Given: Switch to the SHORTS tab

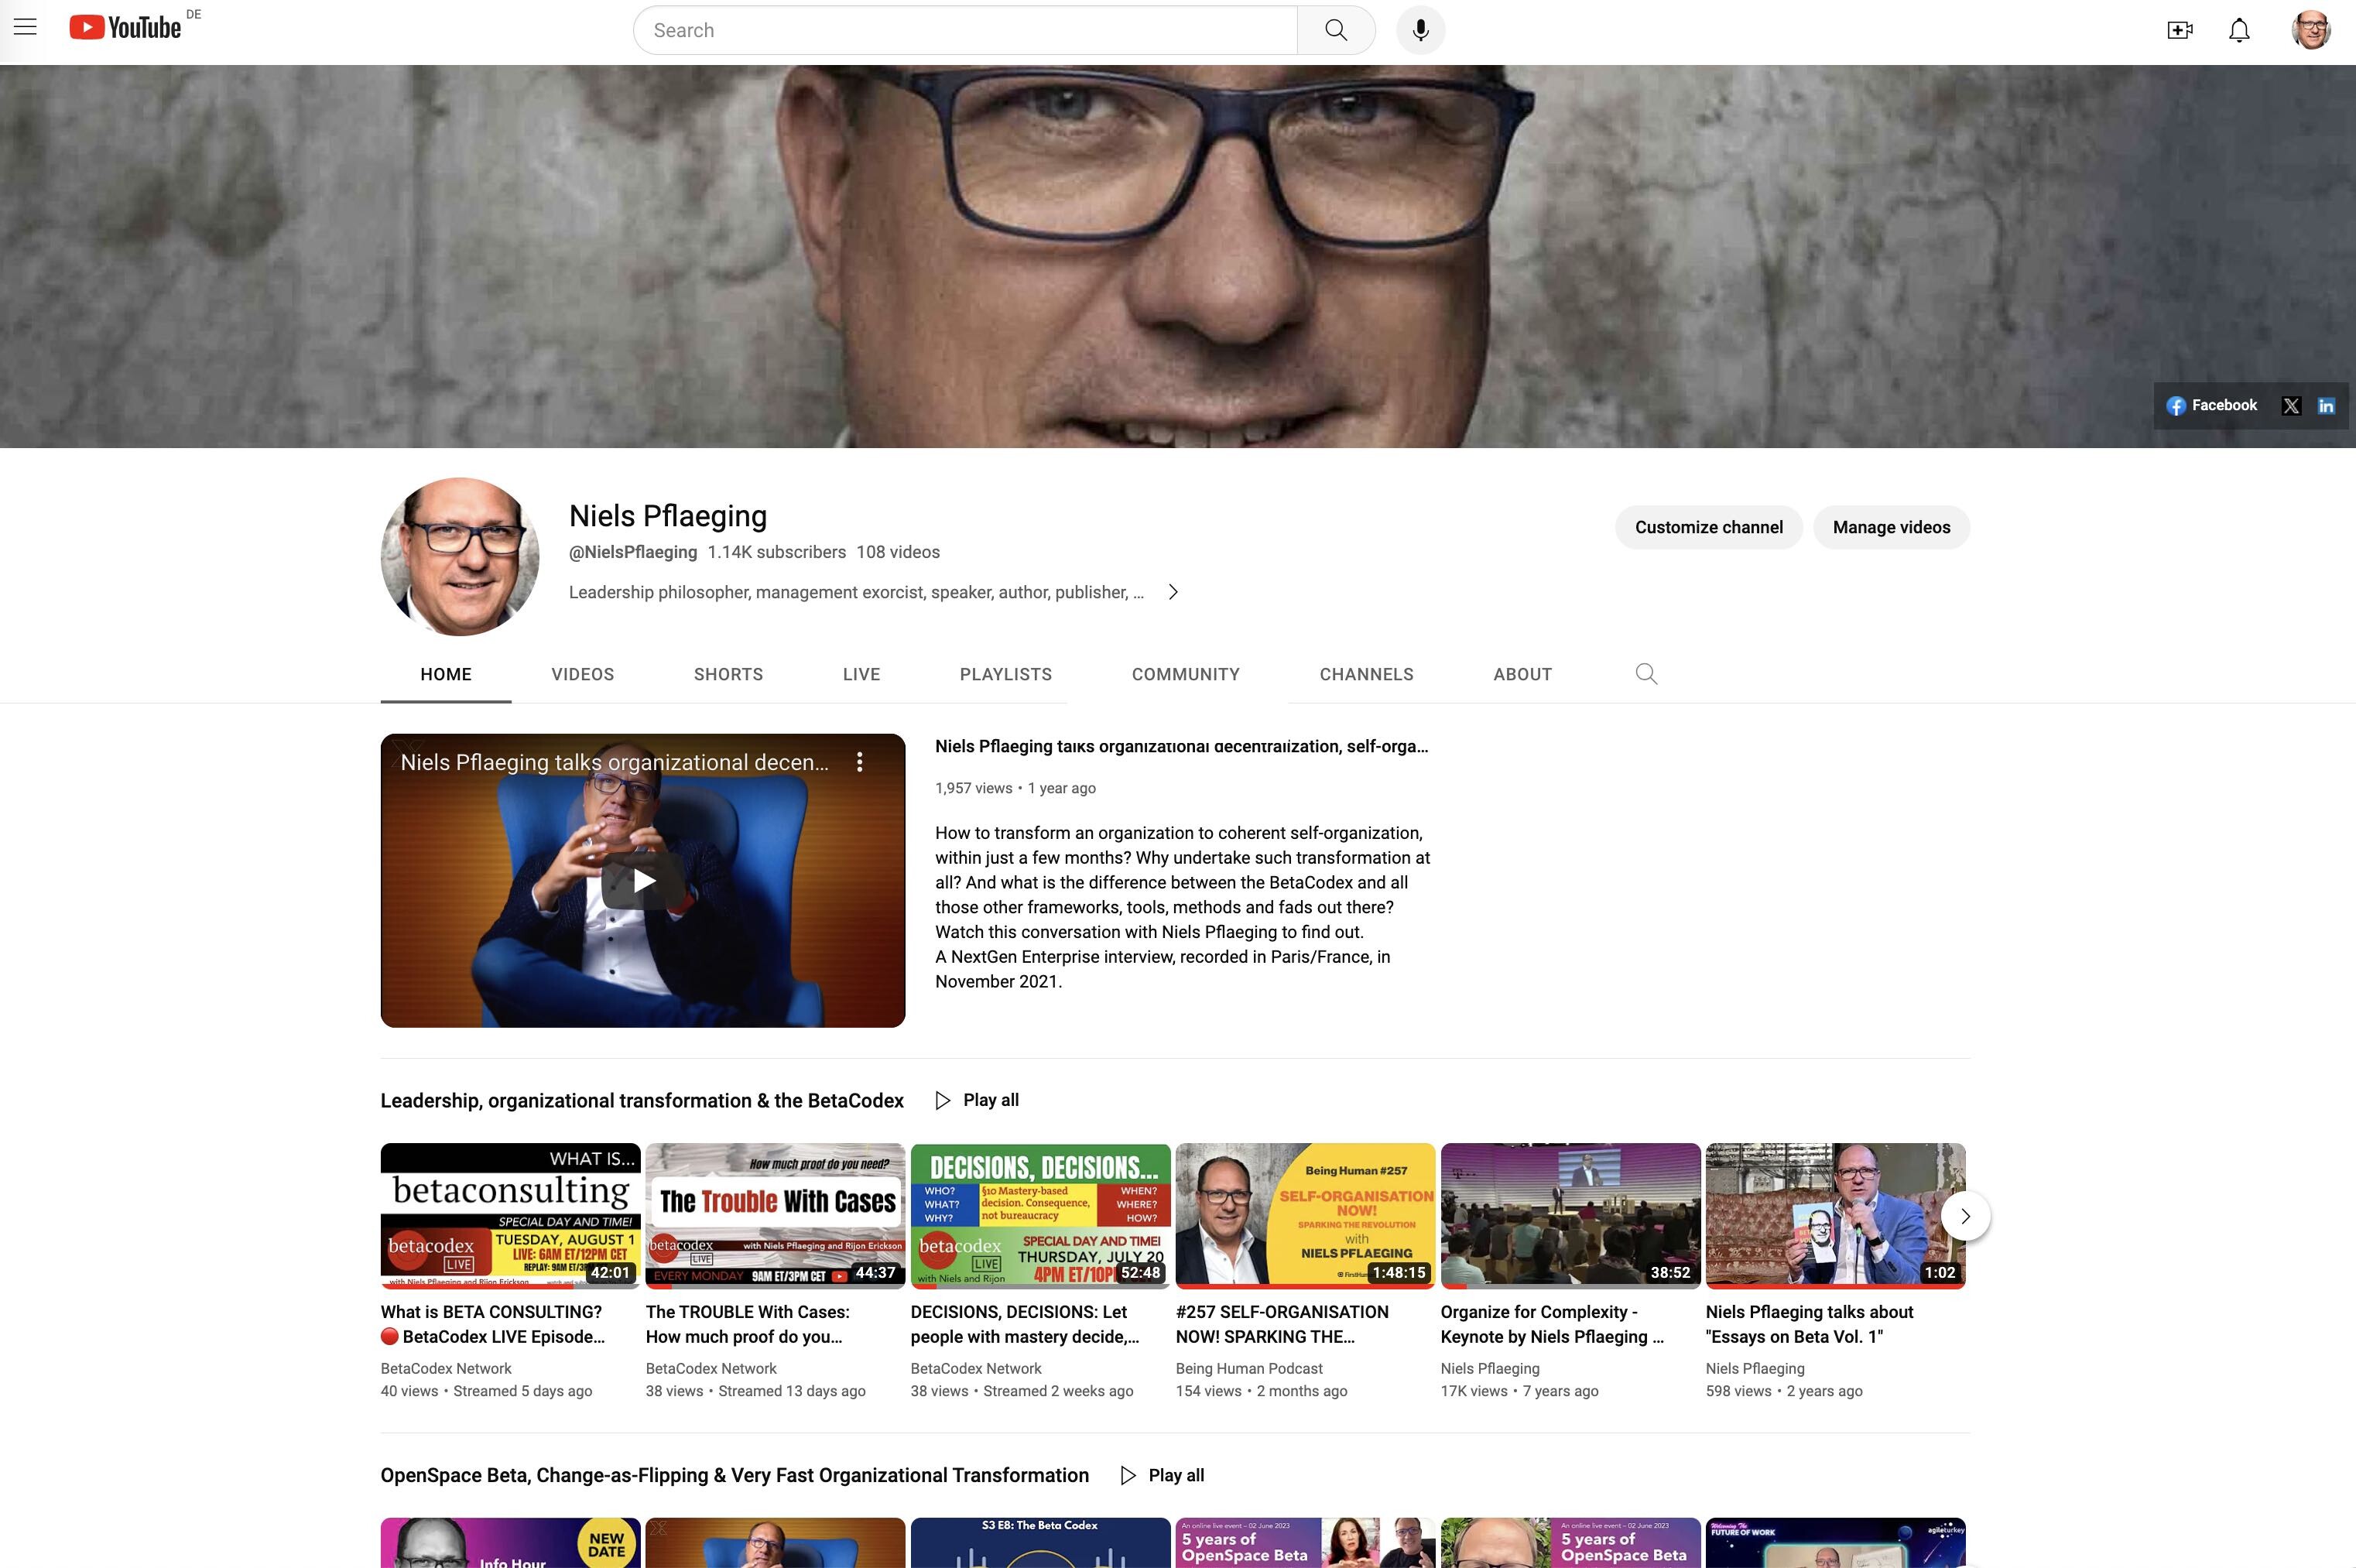Looking at the screenshot, I should point(728,674).
